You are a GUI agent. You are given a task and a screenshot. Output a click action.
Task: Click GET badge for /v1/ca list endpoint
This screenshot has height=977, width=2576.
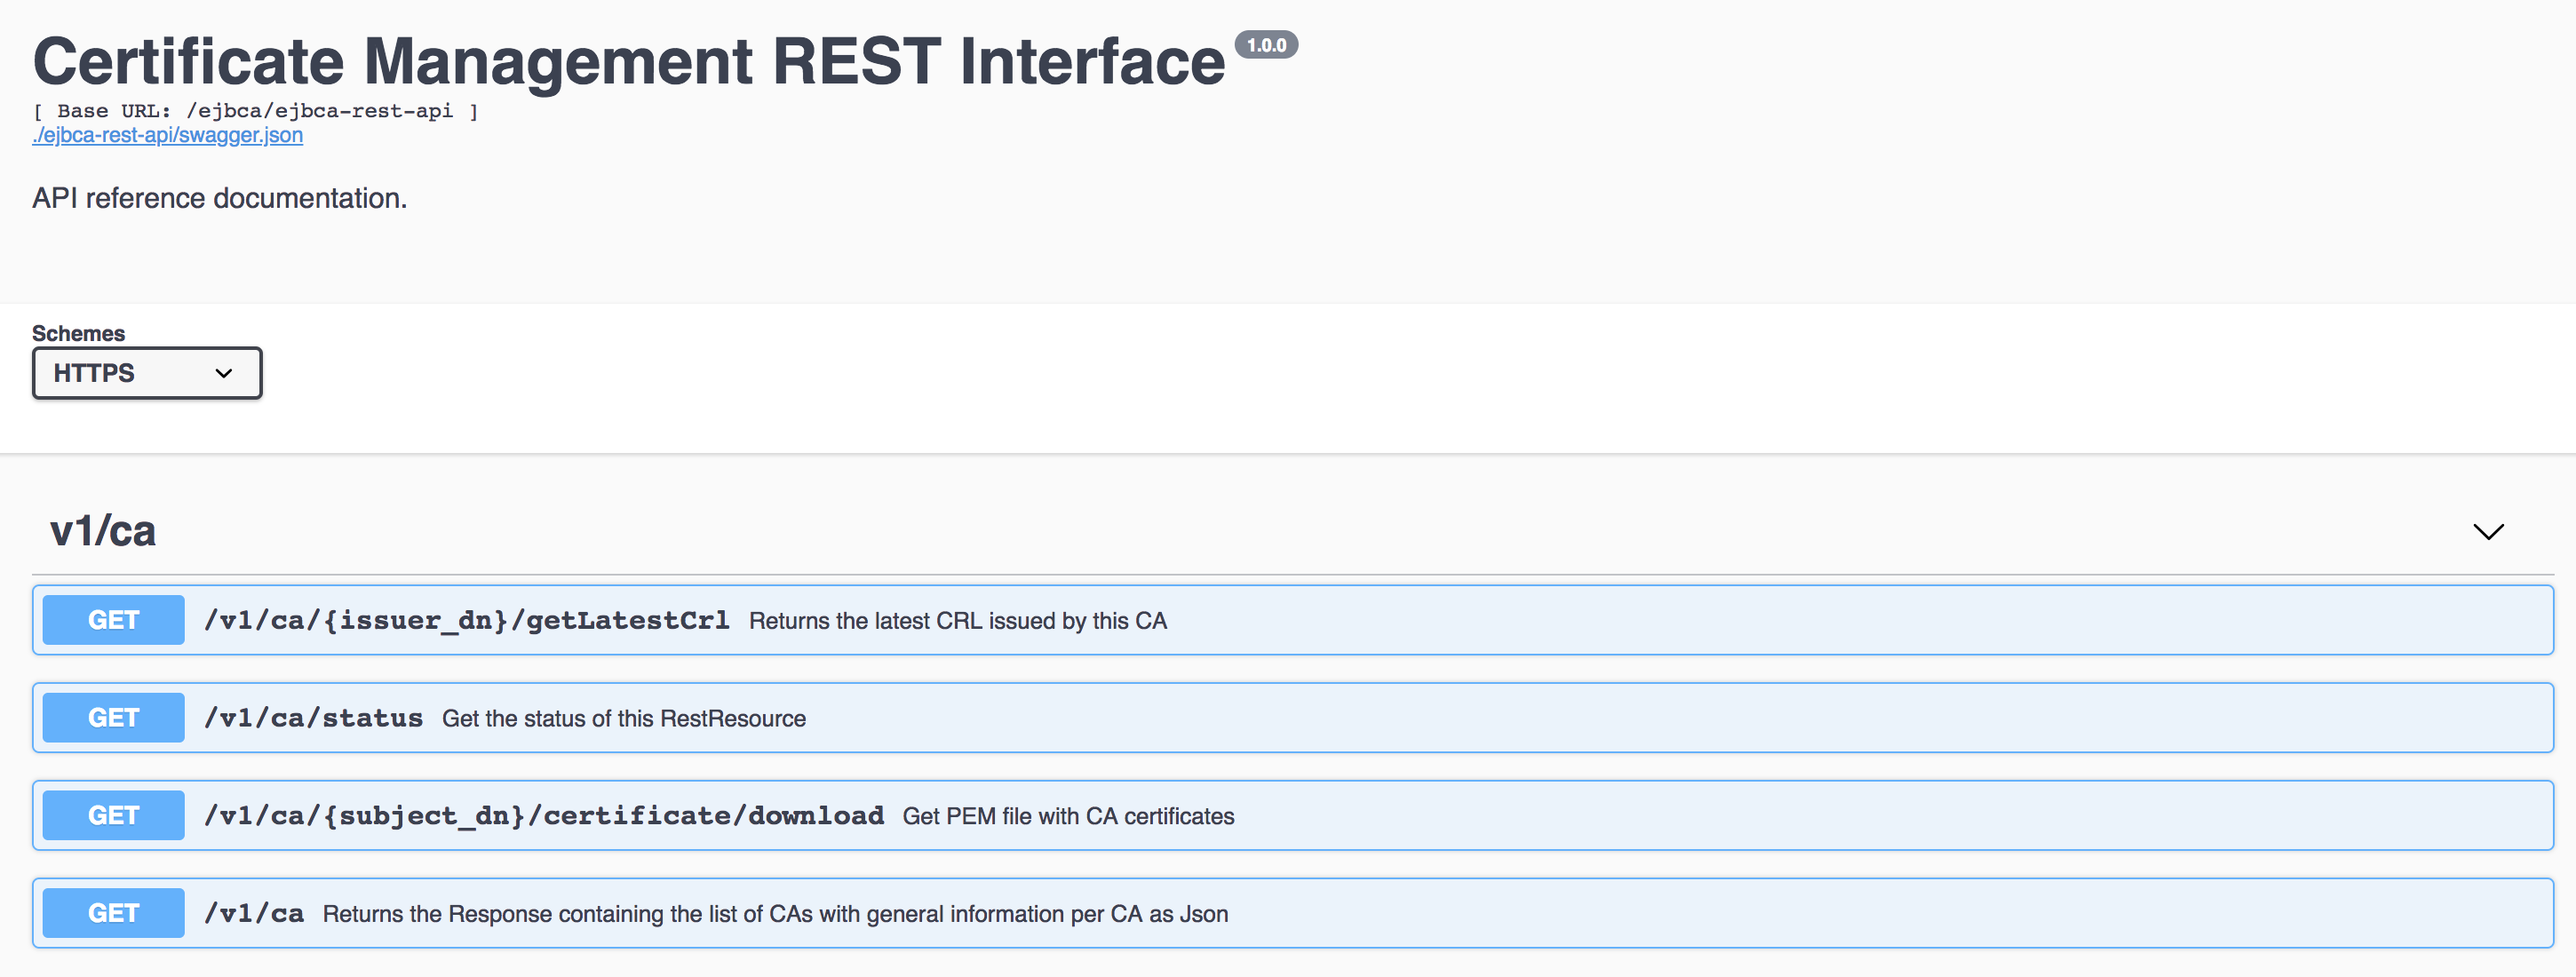[113, 913]
